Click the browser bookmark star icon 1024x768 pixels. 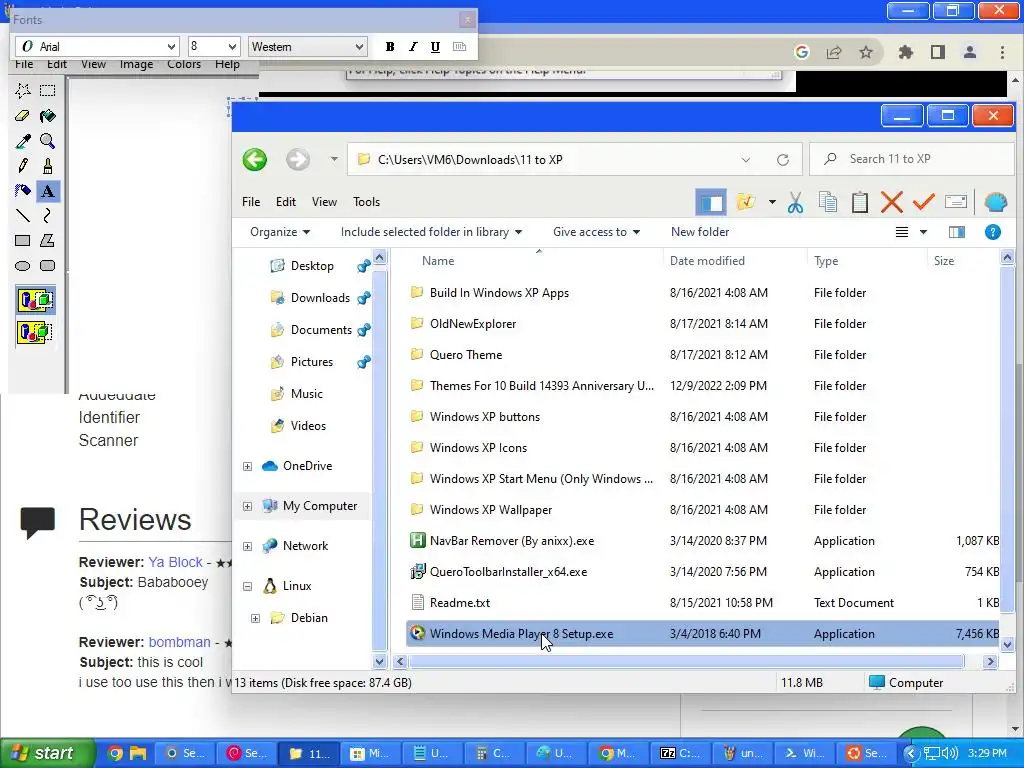tap(866, 52)
